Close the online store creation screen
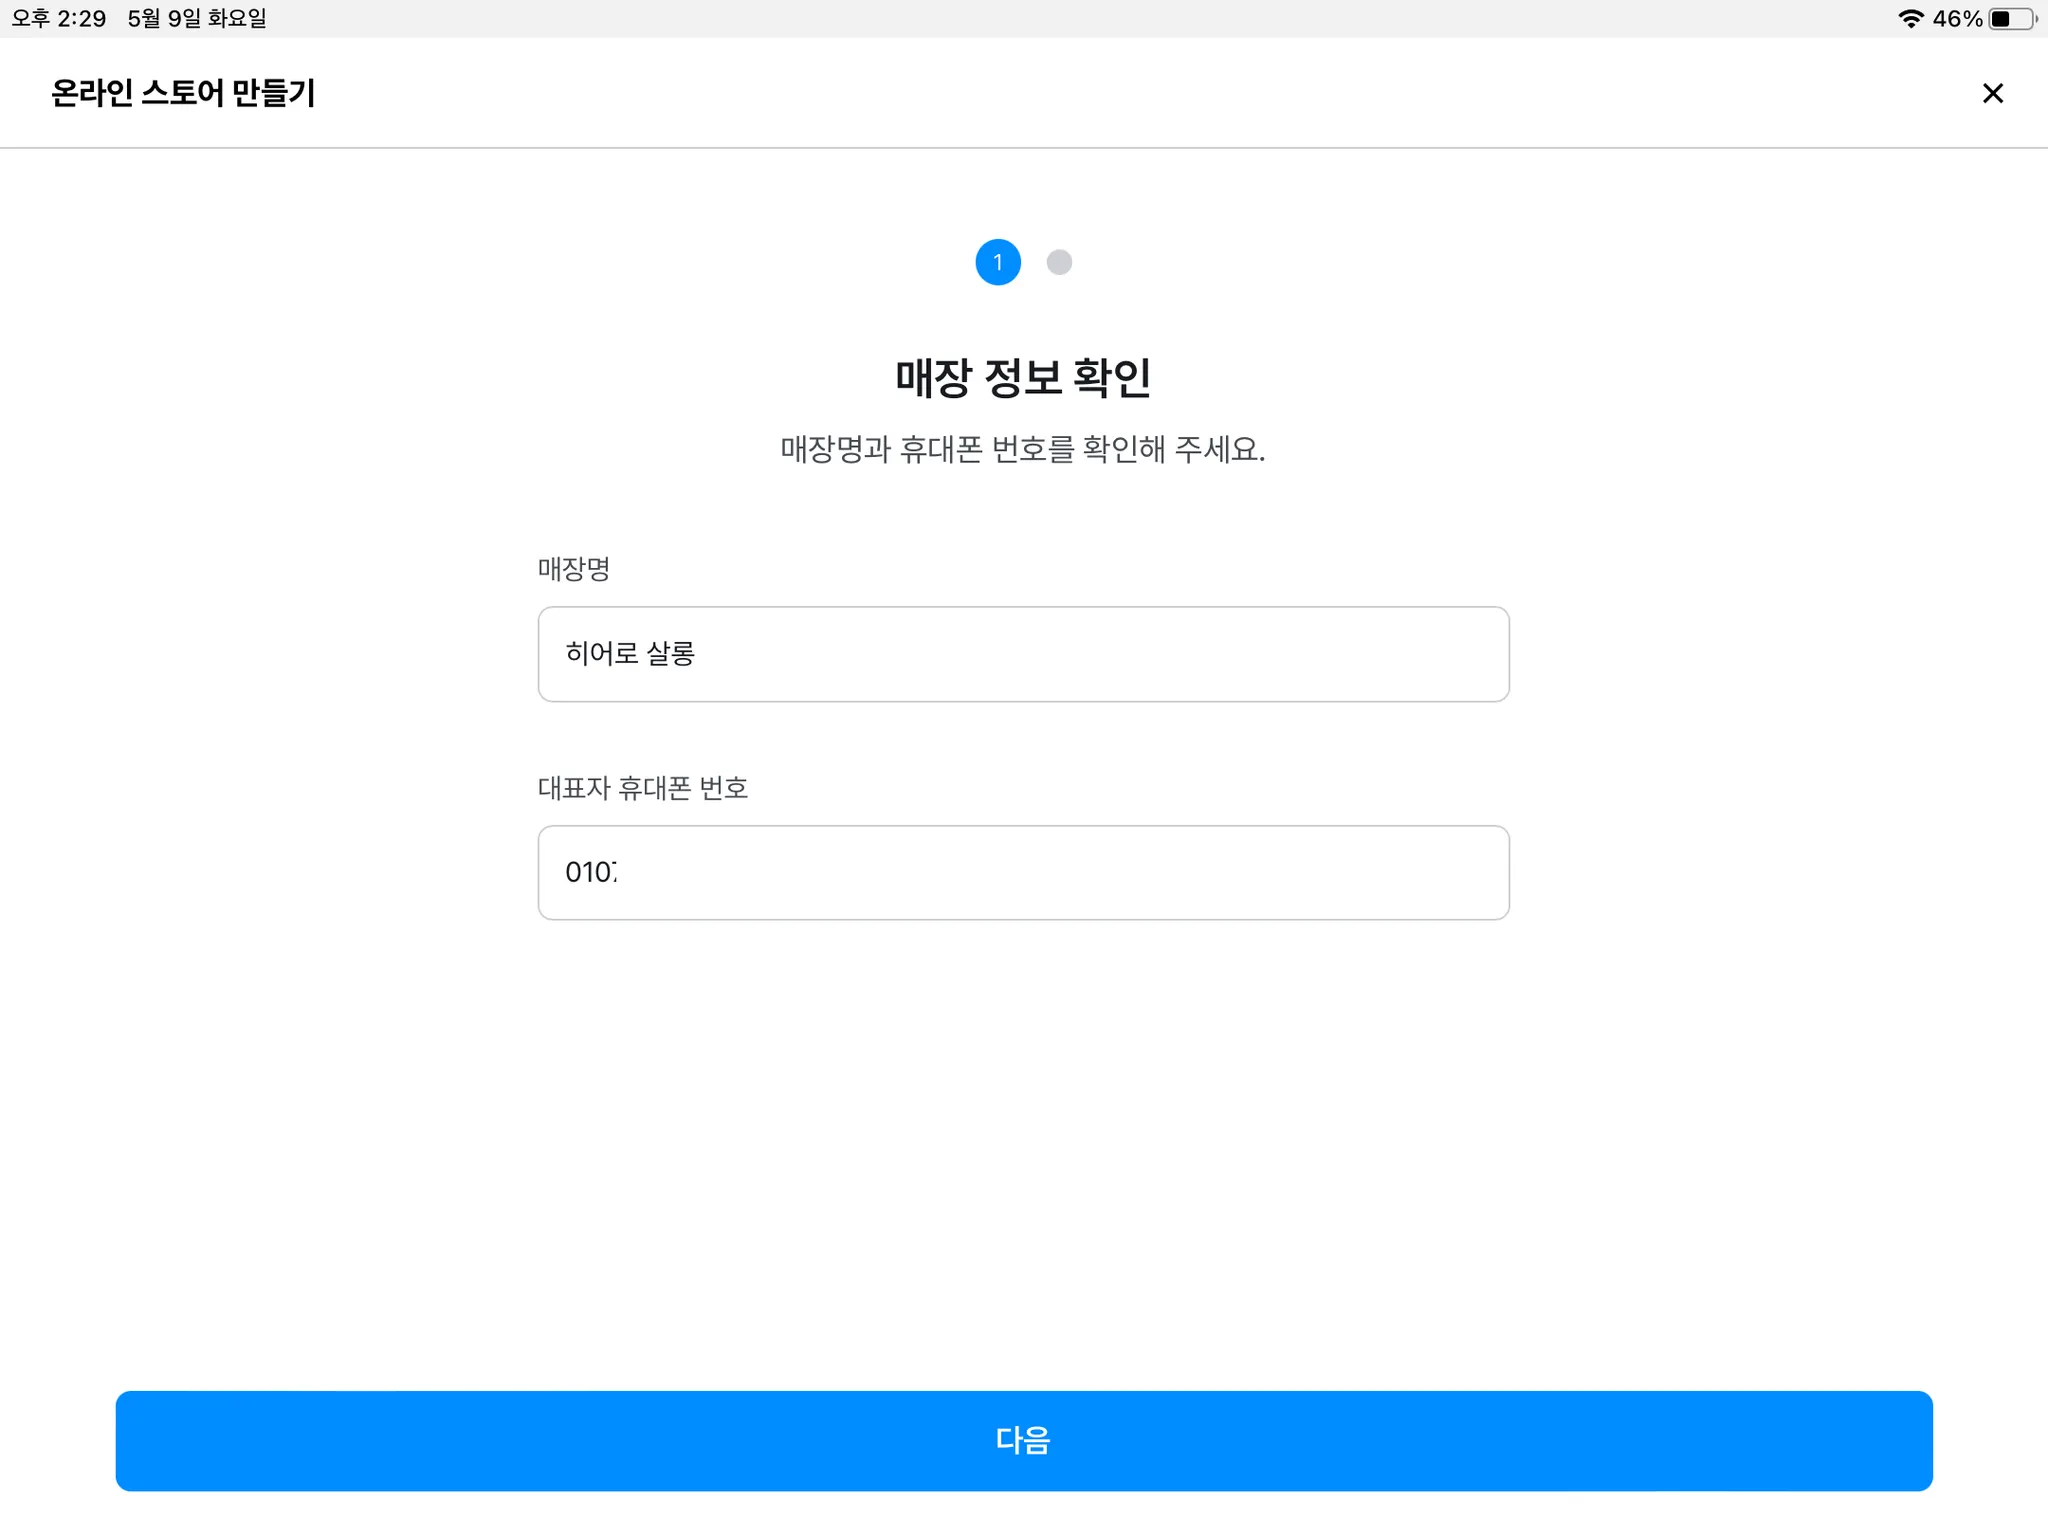Screen dimensions: 2048x1536 (1992, 93)
